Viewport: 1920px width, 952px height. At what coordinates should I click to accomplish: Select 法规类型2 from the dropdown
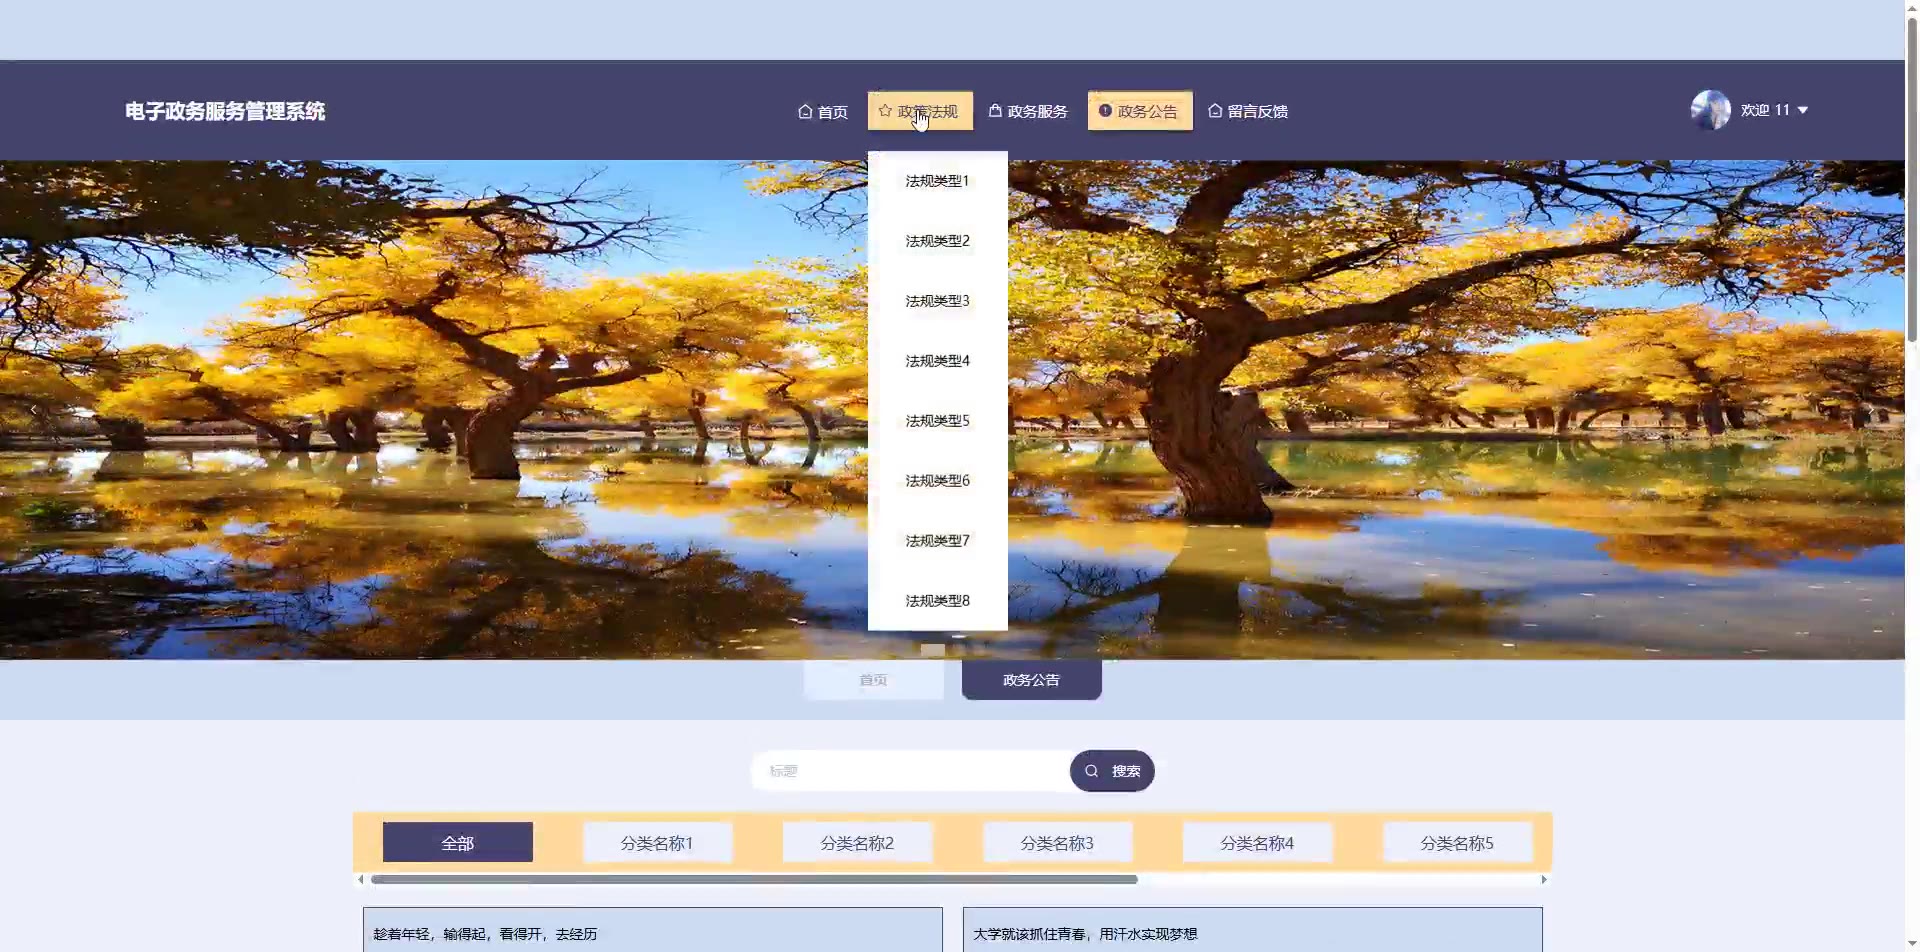pyautogui.click(x=938, y=241)
